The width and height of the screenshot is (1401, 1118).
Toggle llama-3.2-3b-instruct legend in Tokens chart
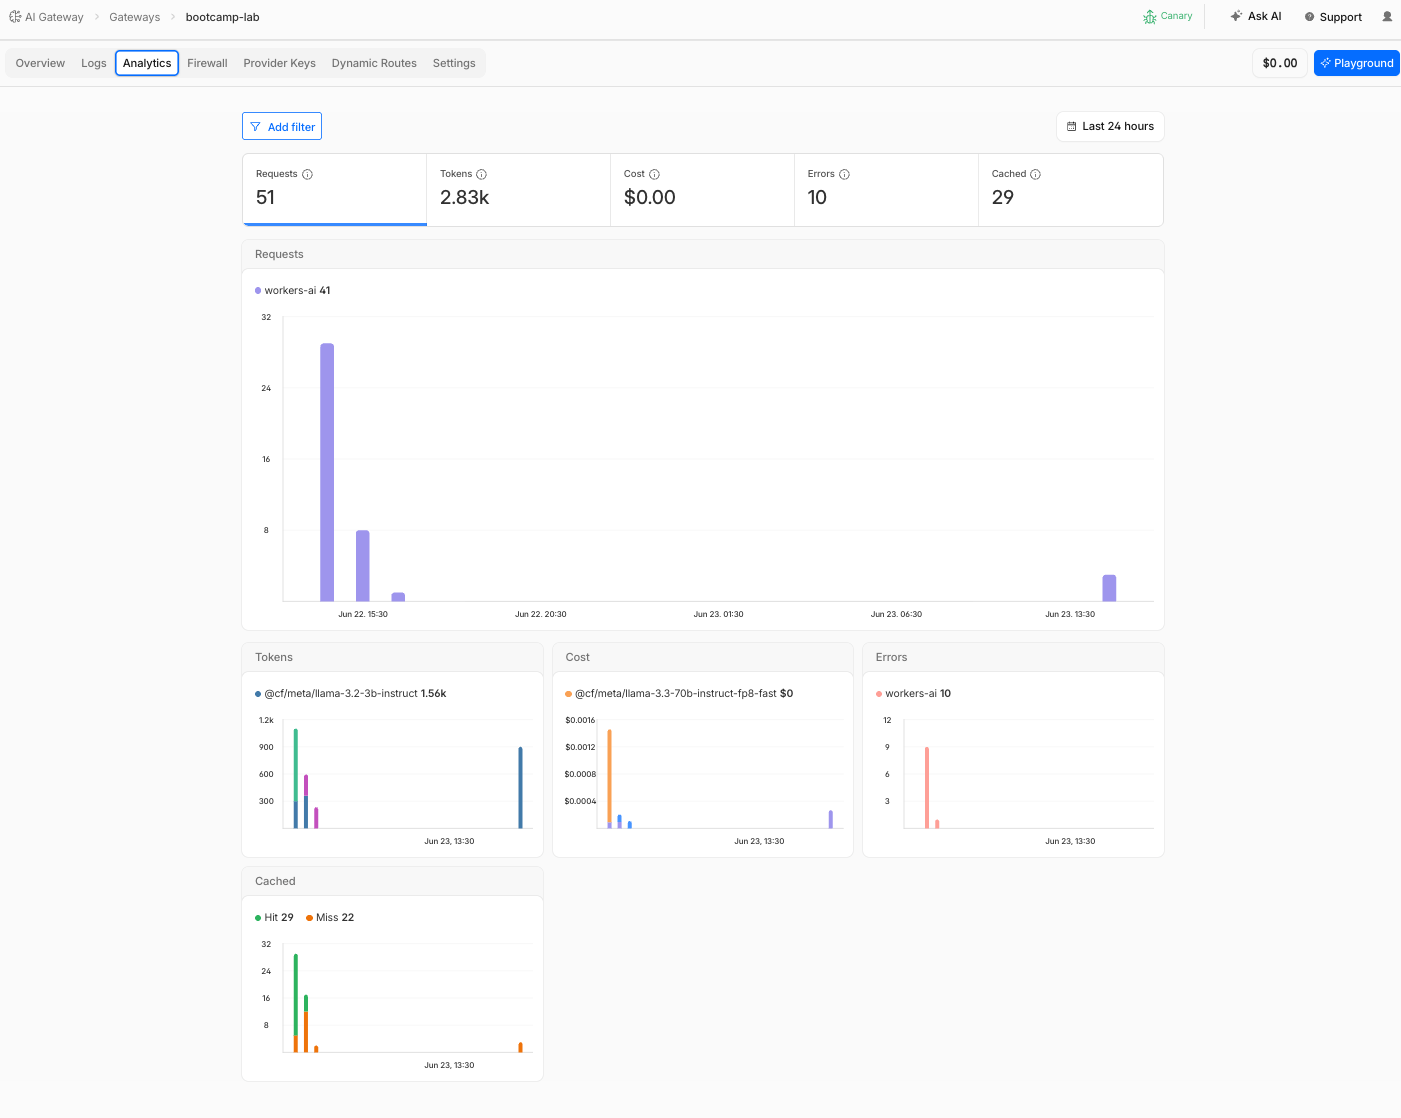tap(351, 694)
